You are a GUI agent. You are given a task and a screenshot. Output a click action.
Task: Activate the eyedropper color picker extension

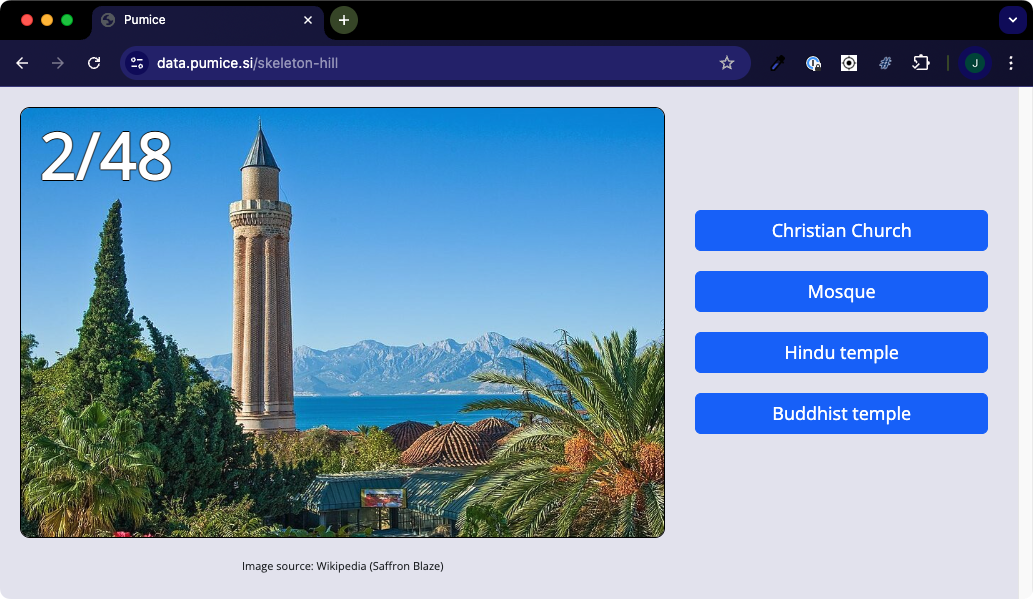(x=778, y=63)
